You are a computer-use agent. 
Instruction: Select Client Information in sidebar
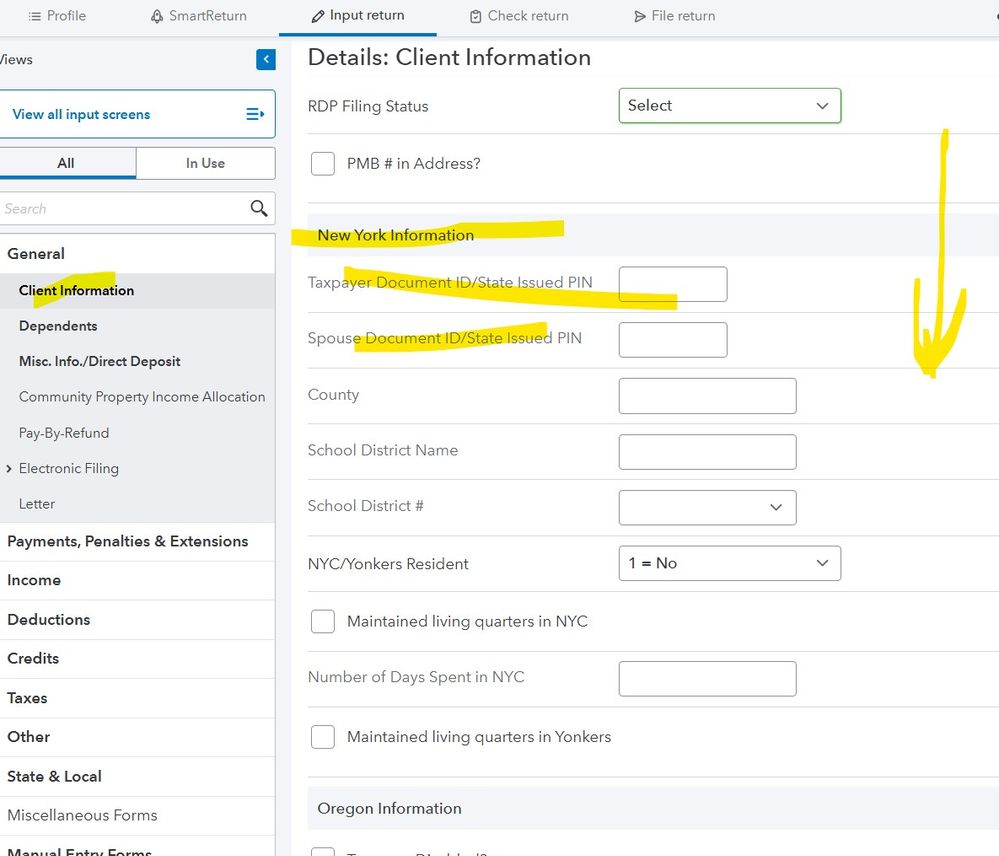tap(137, 291)
